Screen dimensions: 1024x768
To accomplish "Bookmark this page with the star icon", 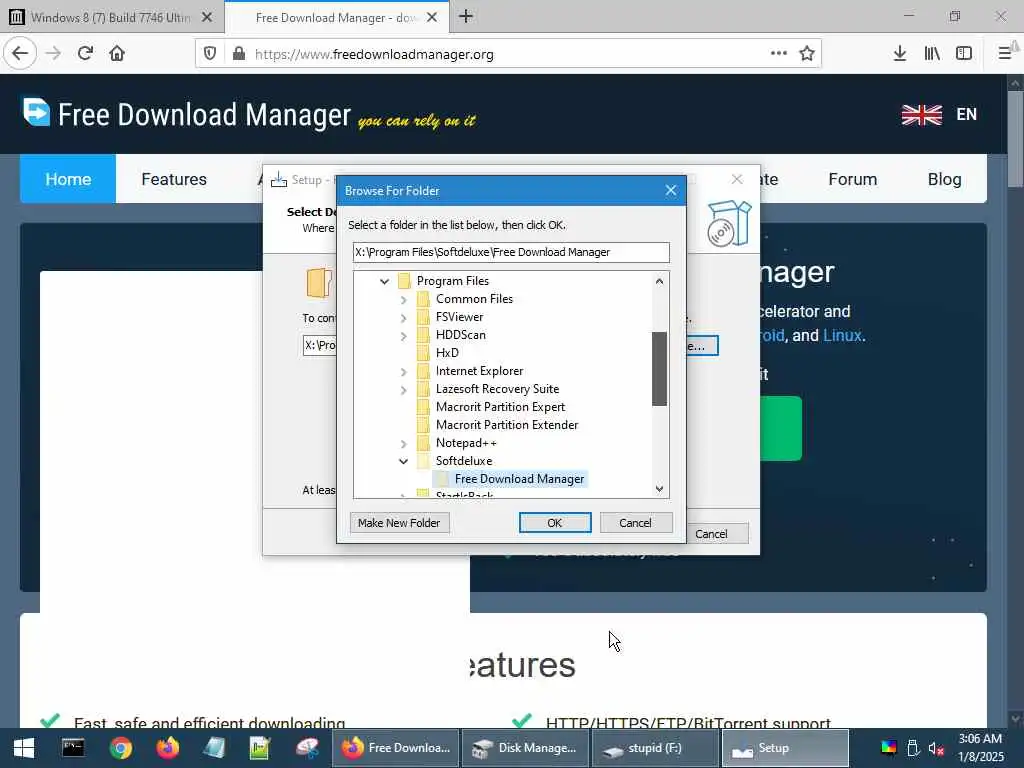I will [x=807, y=53].
